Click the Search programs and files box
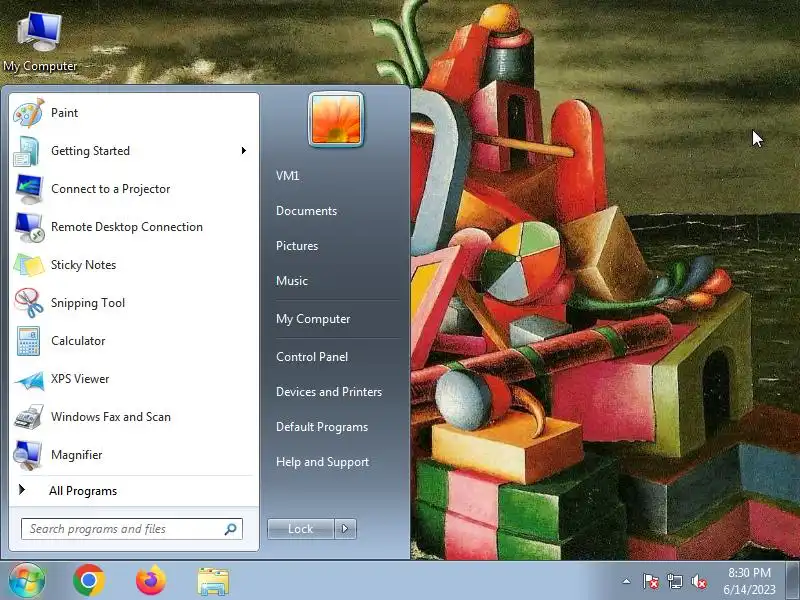 click(132, 529)
